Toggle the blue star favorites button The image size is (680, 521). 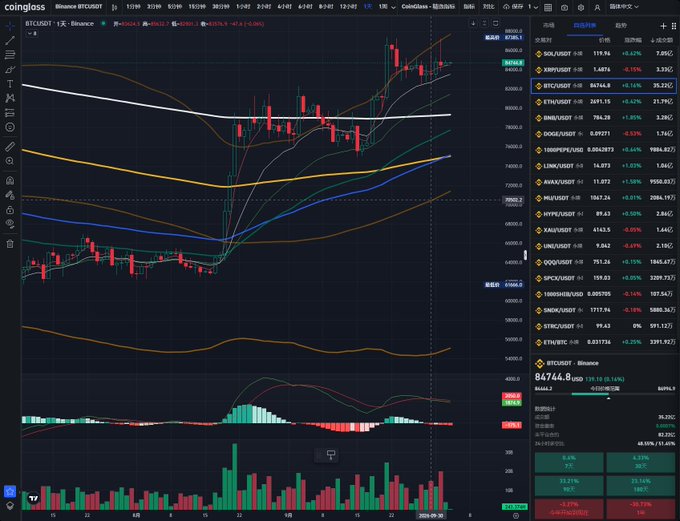tap(10, 492)
